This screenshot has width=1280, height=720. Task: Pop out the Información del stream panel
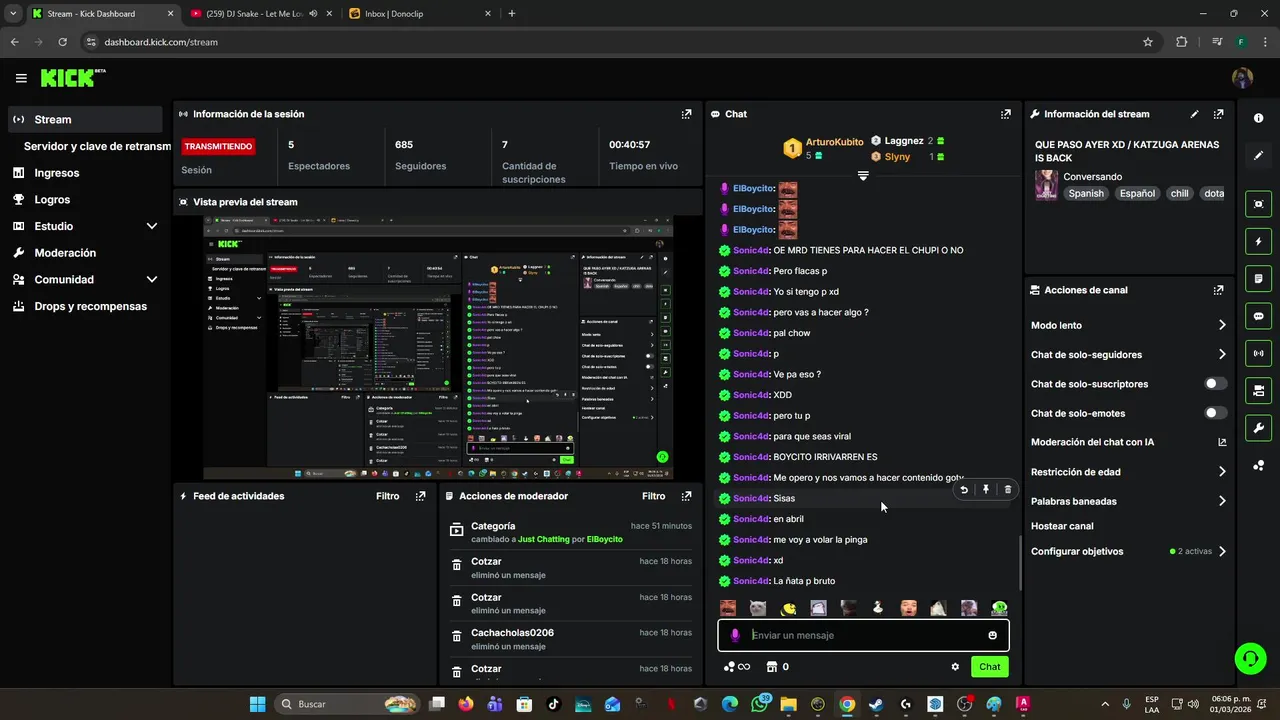point(1218,114)
